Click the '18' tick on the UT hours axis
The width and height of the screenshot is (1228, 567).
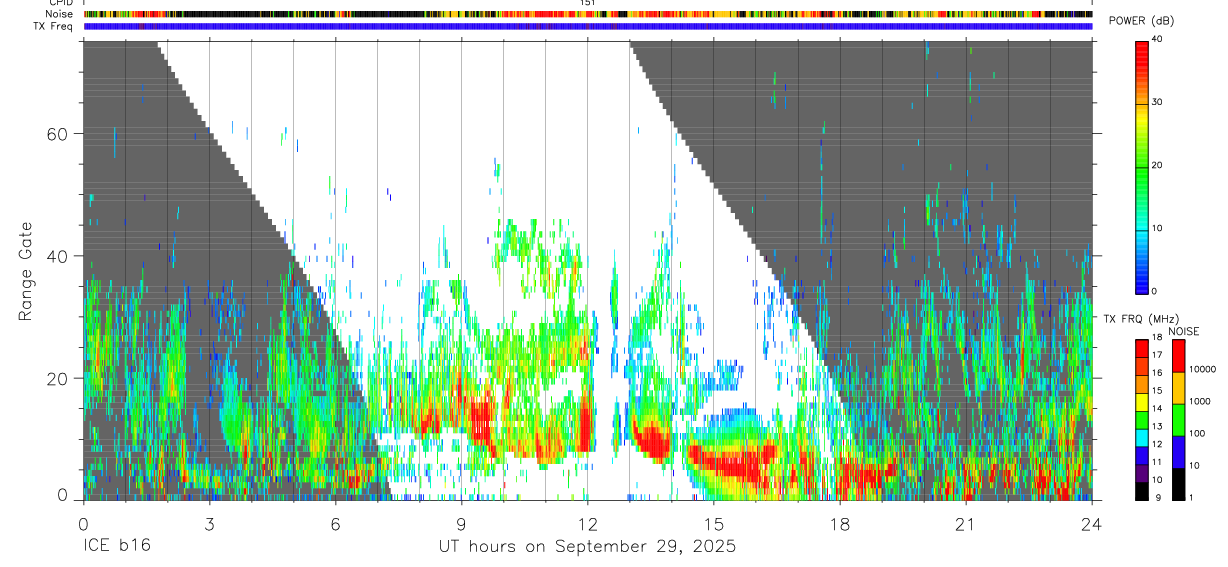pyautogui.click(x=840, y=523)
